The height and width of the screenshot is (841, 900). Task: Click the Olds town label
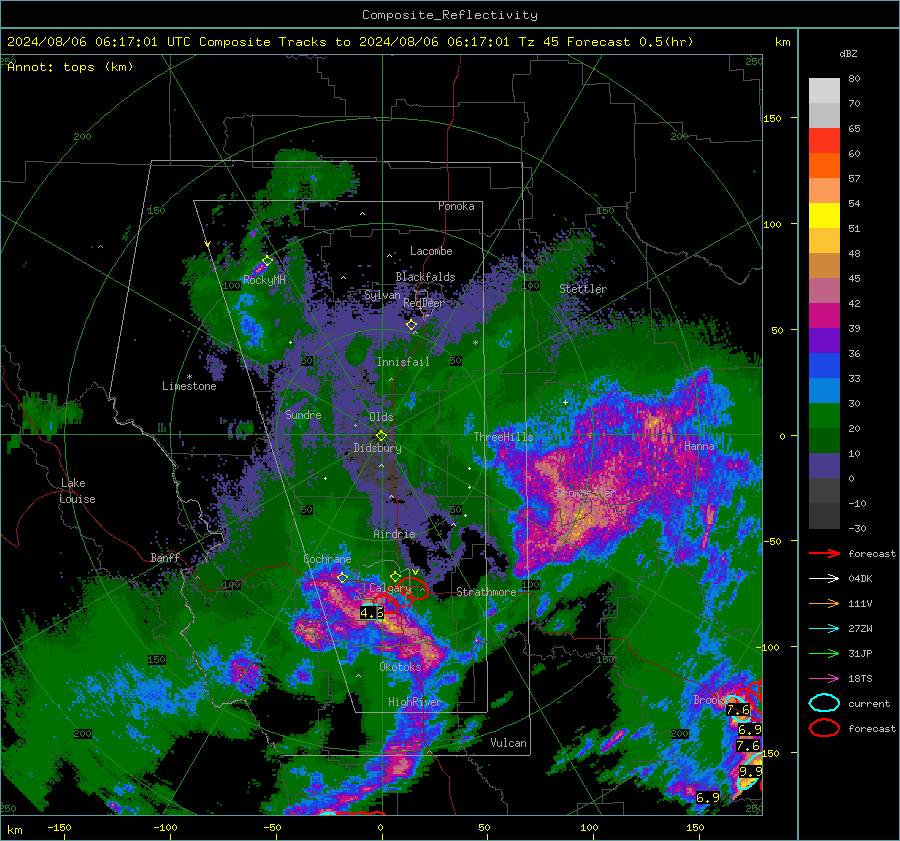point(381,417)
